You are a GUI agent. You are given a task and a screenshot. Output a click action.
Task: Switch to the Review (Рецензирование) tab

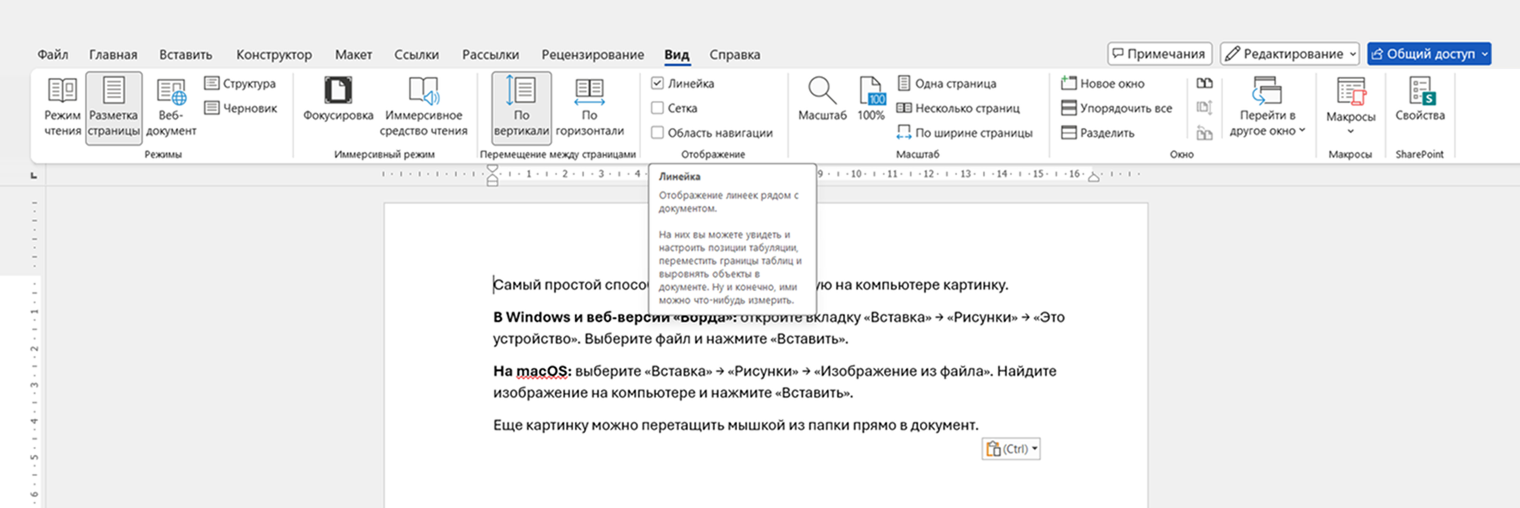click(593, 55)
